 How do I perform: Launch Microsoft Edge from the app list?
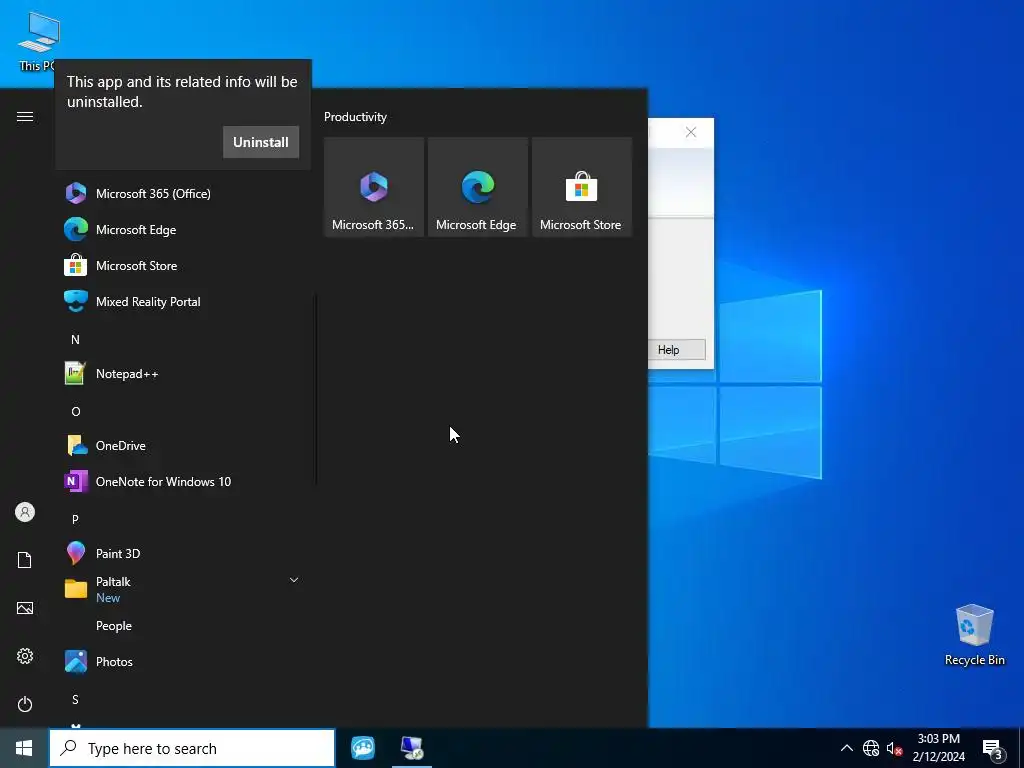point(183,229)
